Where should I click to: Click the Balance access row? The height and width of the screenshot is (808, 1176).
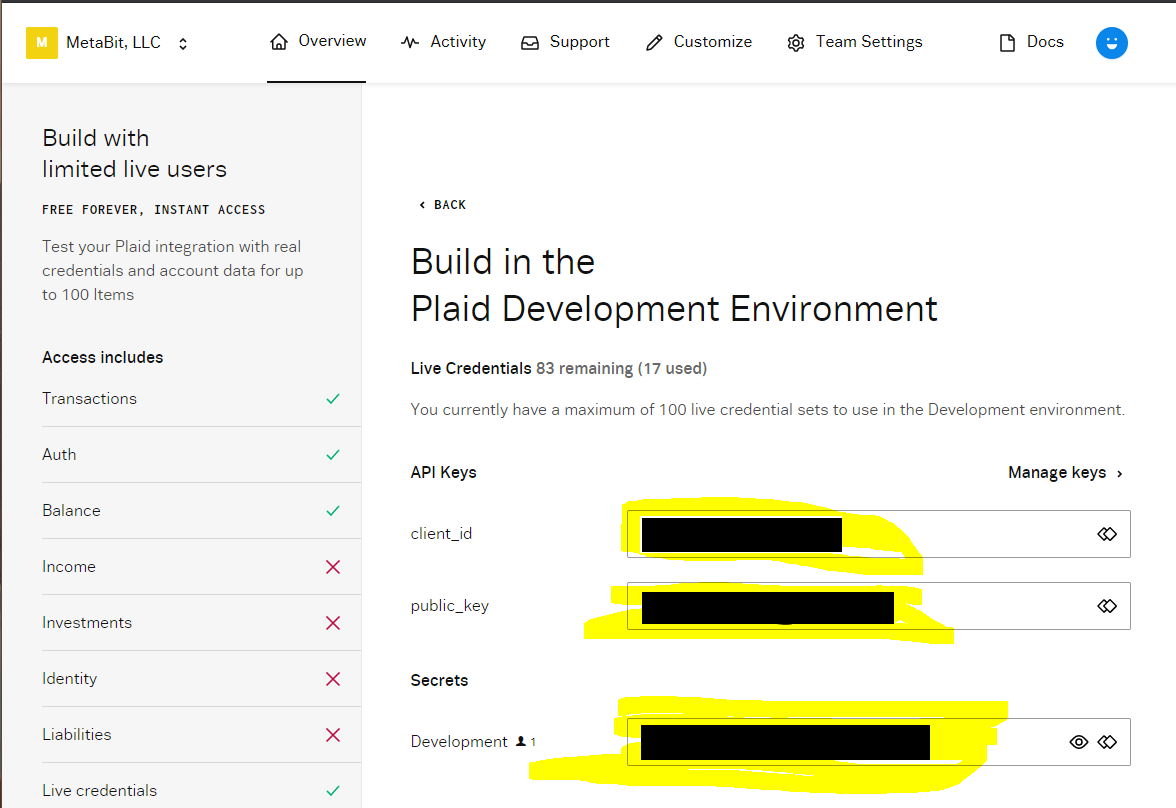[201, 511]
